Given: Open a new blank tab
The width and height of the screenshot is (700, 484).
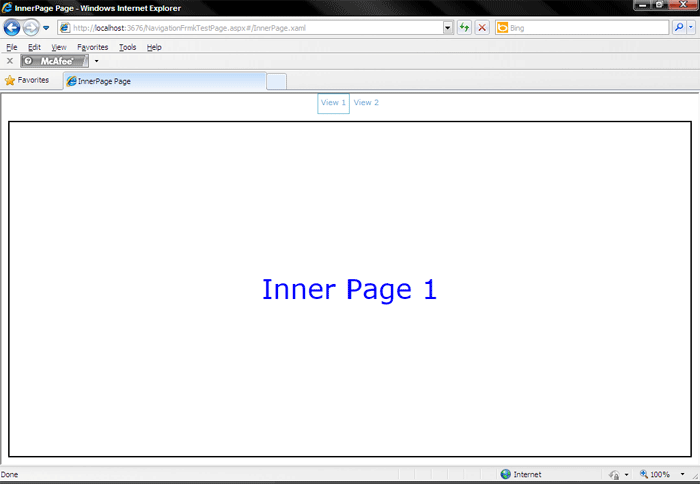Looking at the screenshot, I should point(276,82).
